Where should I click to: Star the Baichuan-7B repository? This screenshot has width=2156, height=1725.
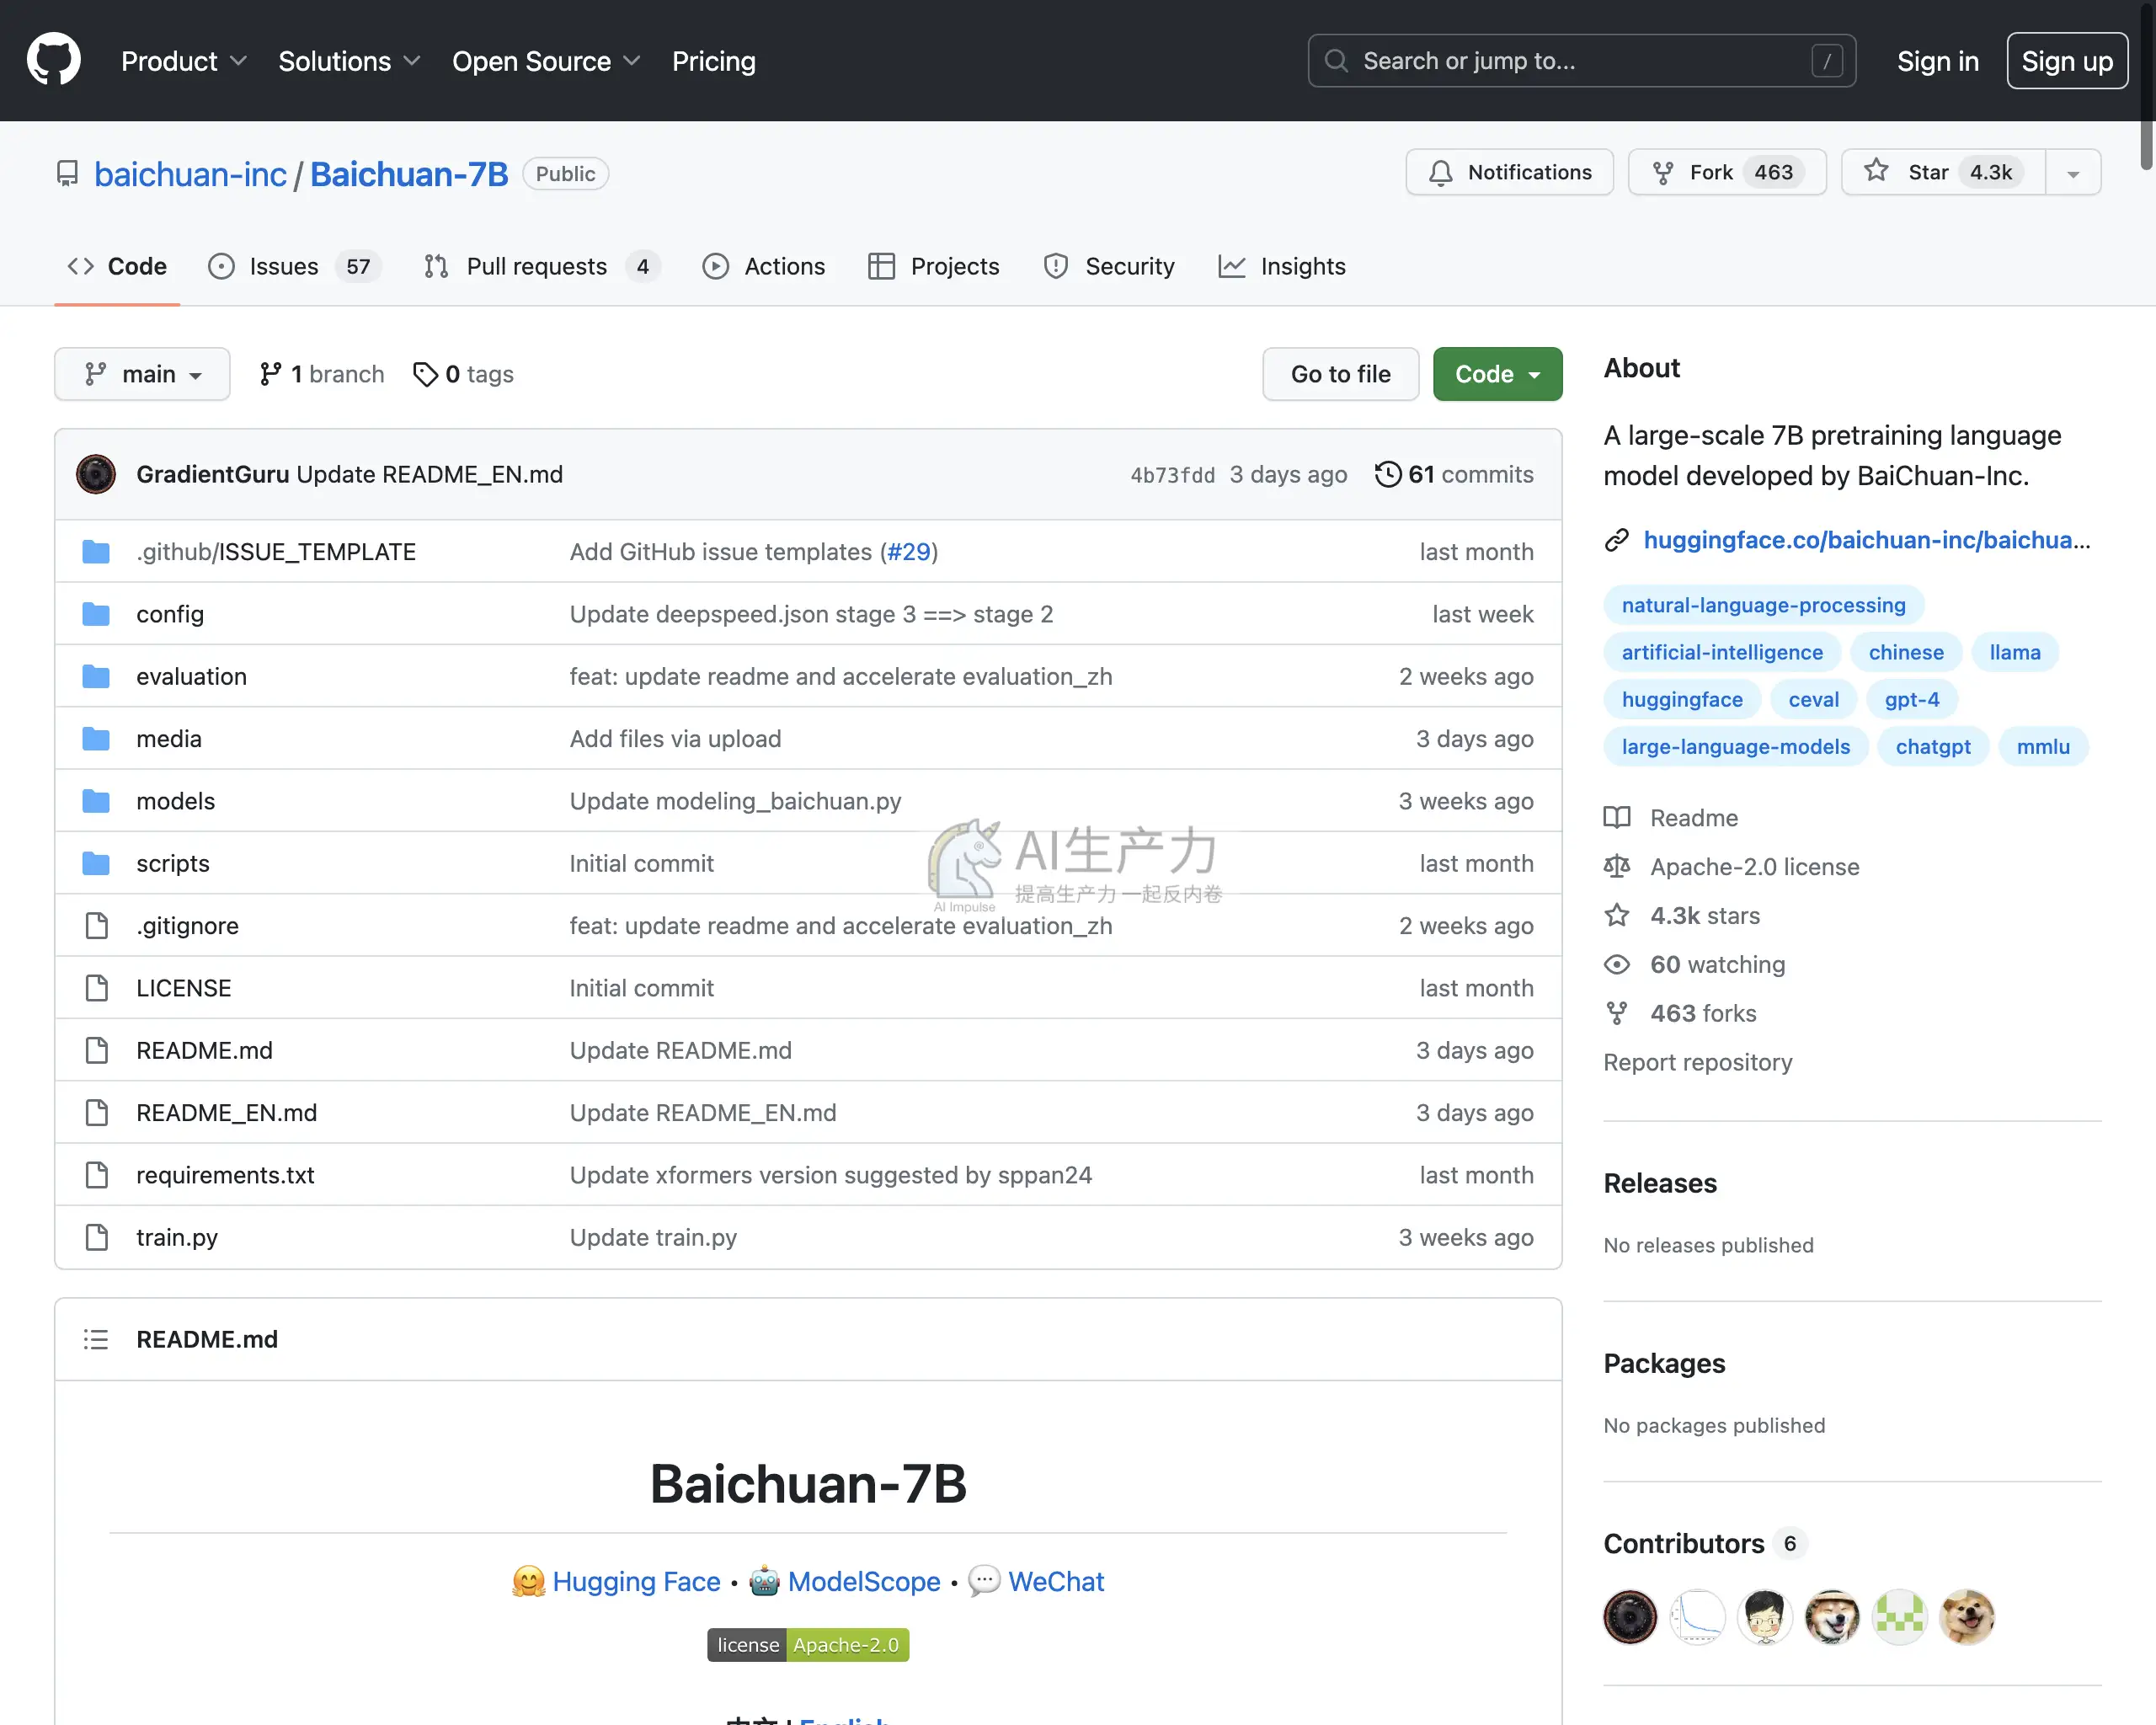click(1943, 172)
